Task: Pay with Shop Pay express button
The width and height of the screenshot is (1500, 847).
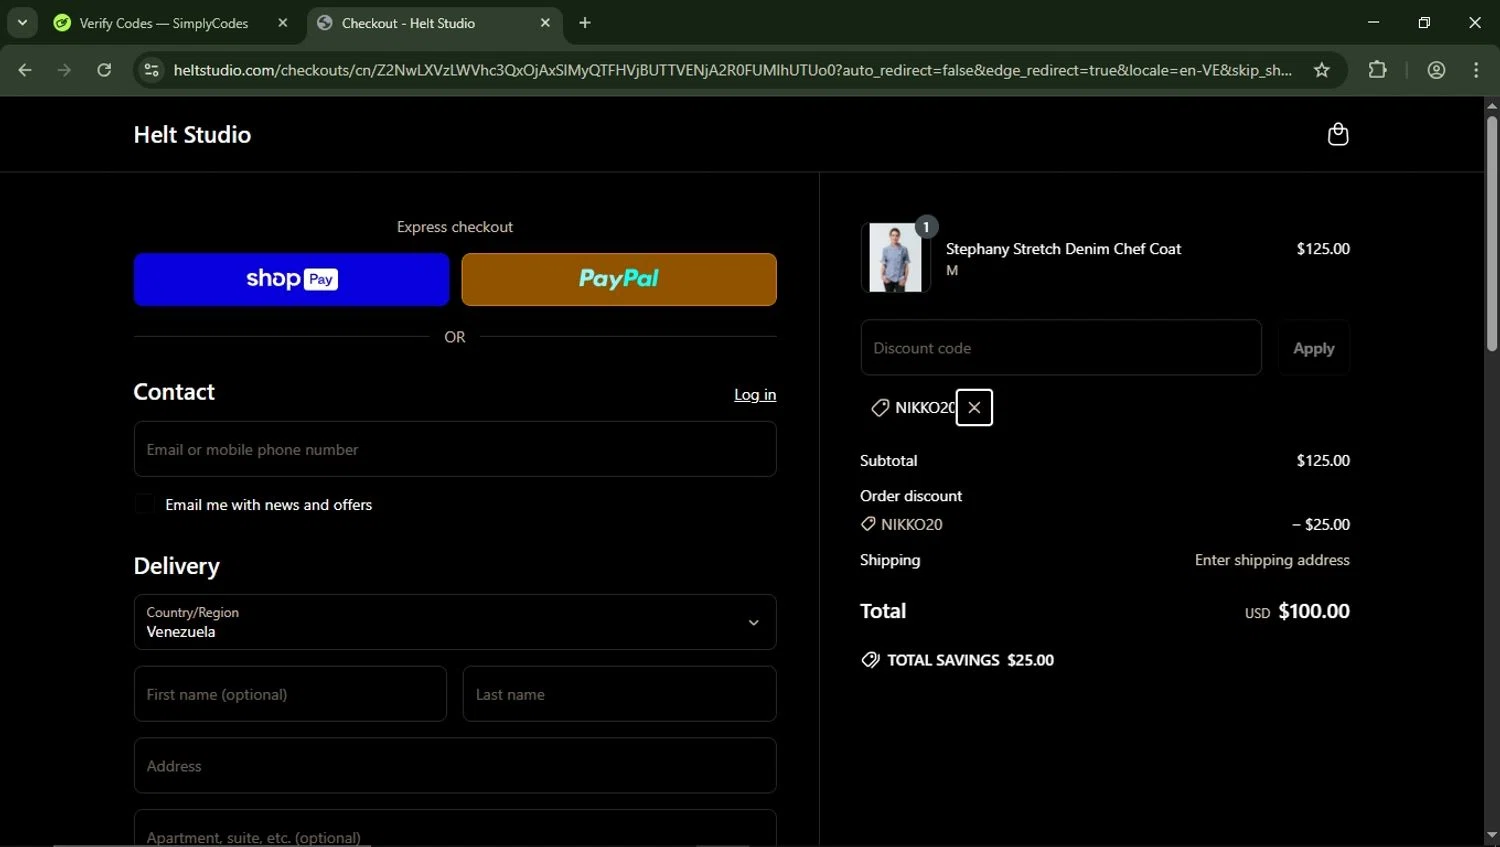Action: pyautogui.click(x=291, y=279)
